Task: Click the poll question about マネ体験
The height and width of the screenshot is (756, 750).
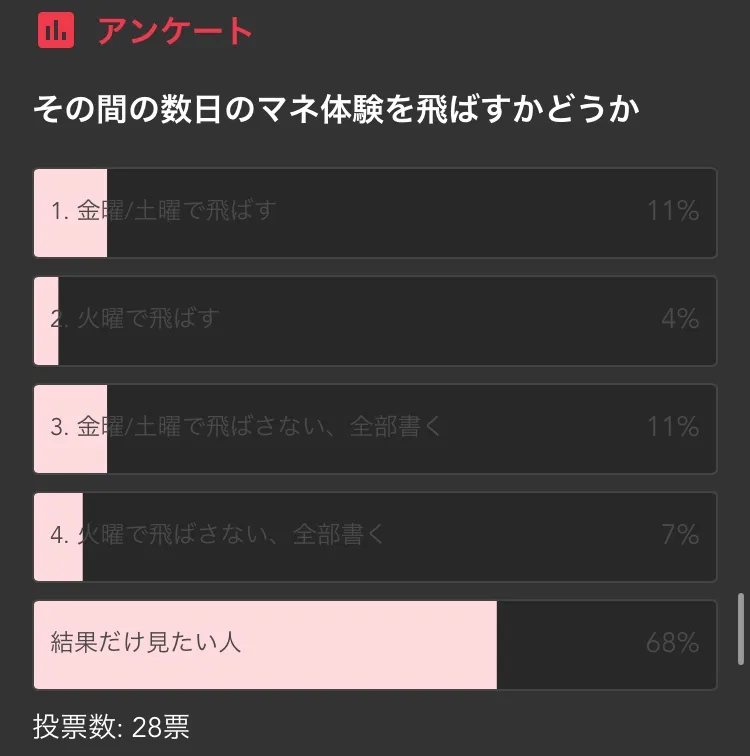Action: 336,110
